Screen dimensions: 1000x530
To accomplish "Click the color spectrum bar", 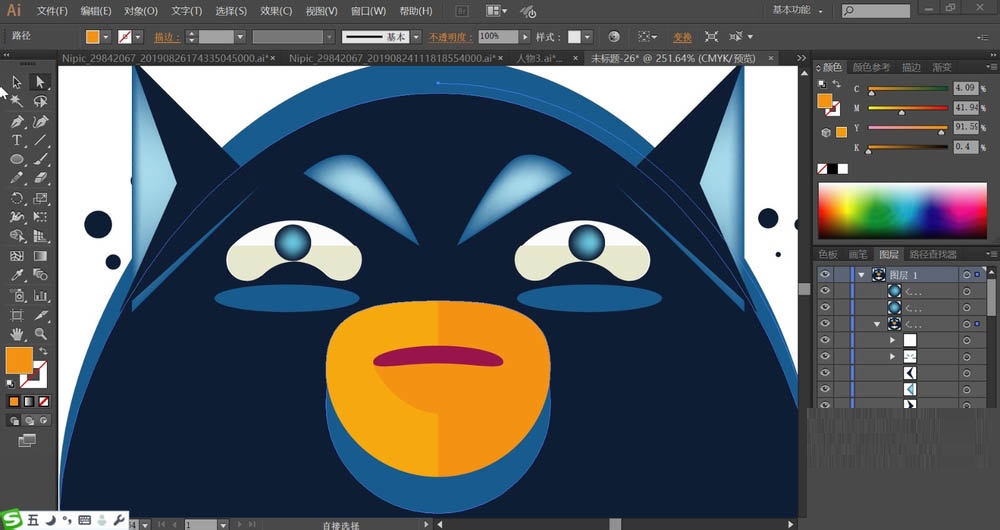I will pyautogui.click(x=903, y=209).
